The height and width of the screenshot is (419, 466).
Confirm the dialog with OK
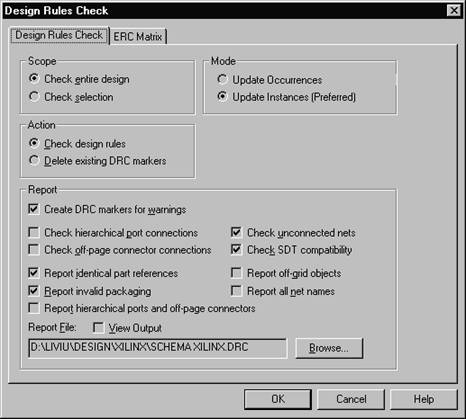(x=278, y=399)
